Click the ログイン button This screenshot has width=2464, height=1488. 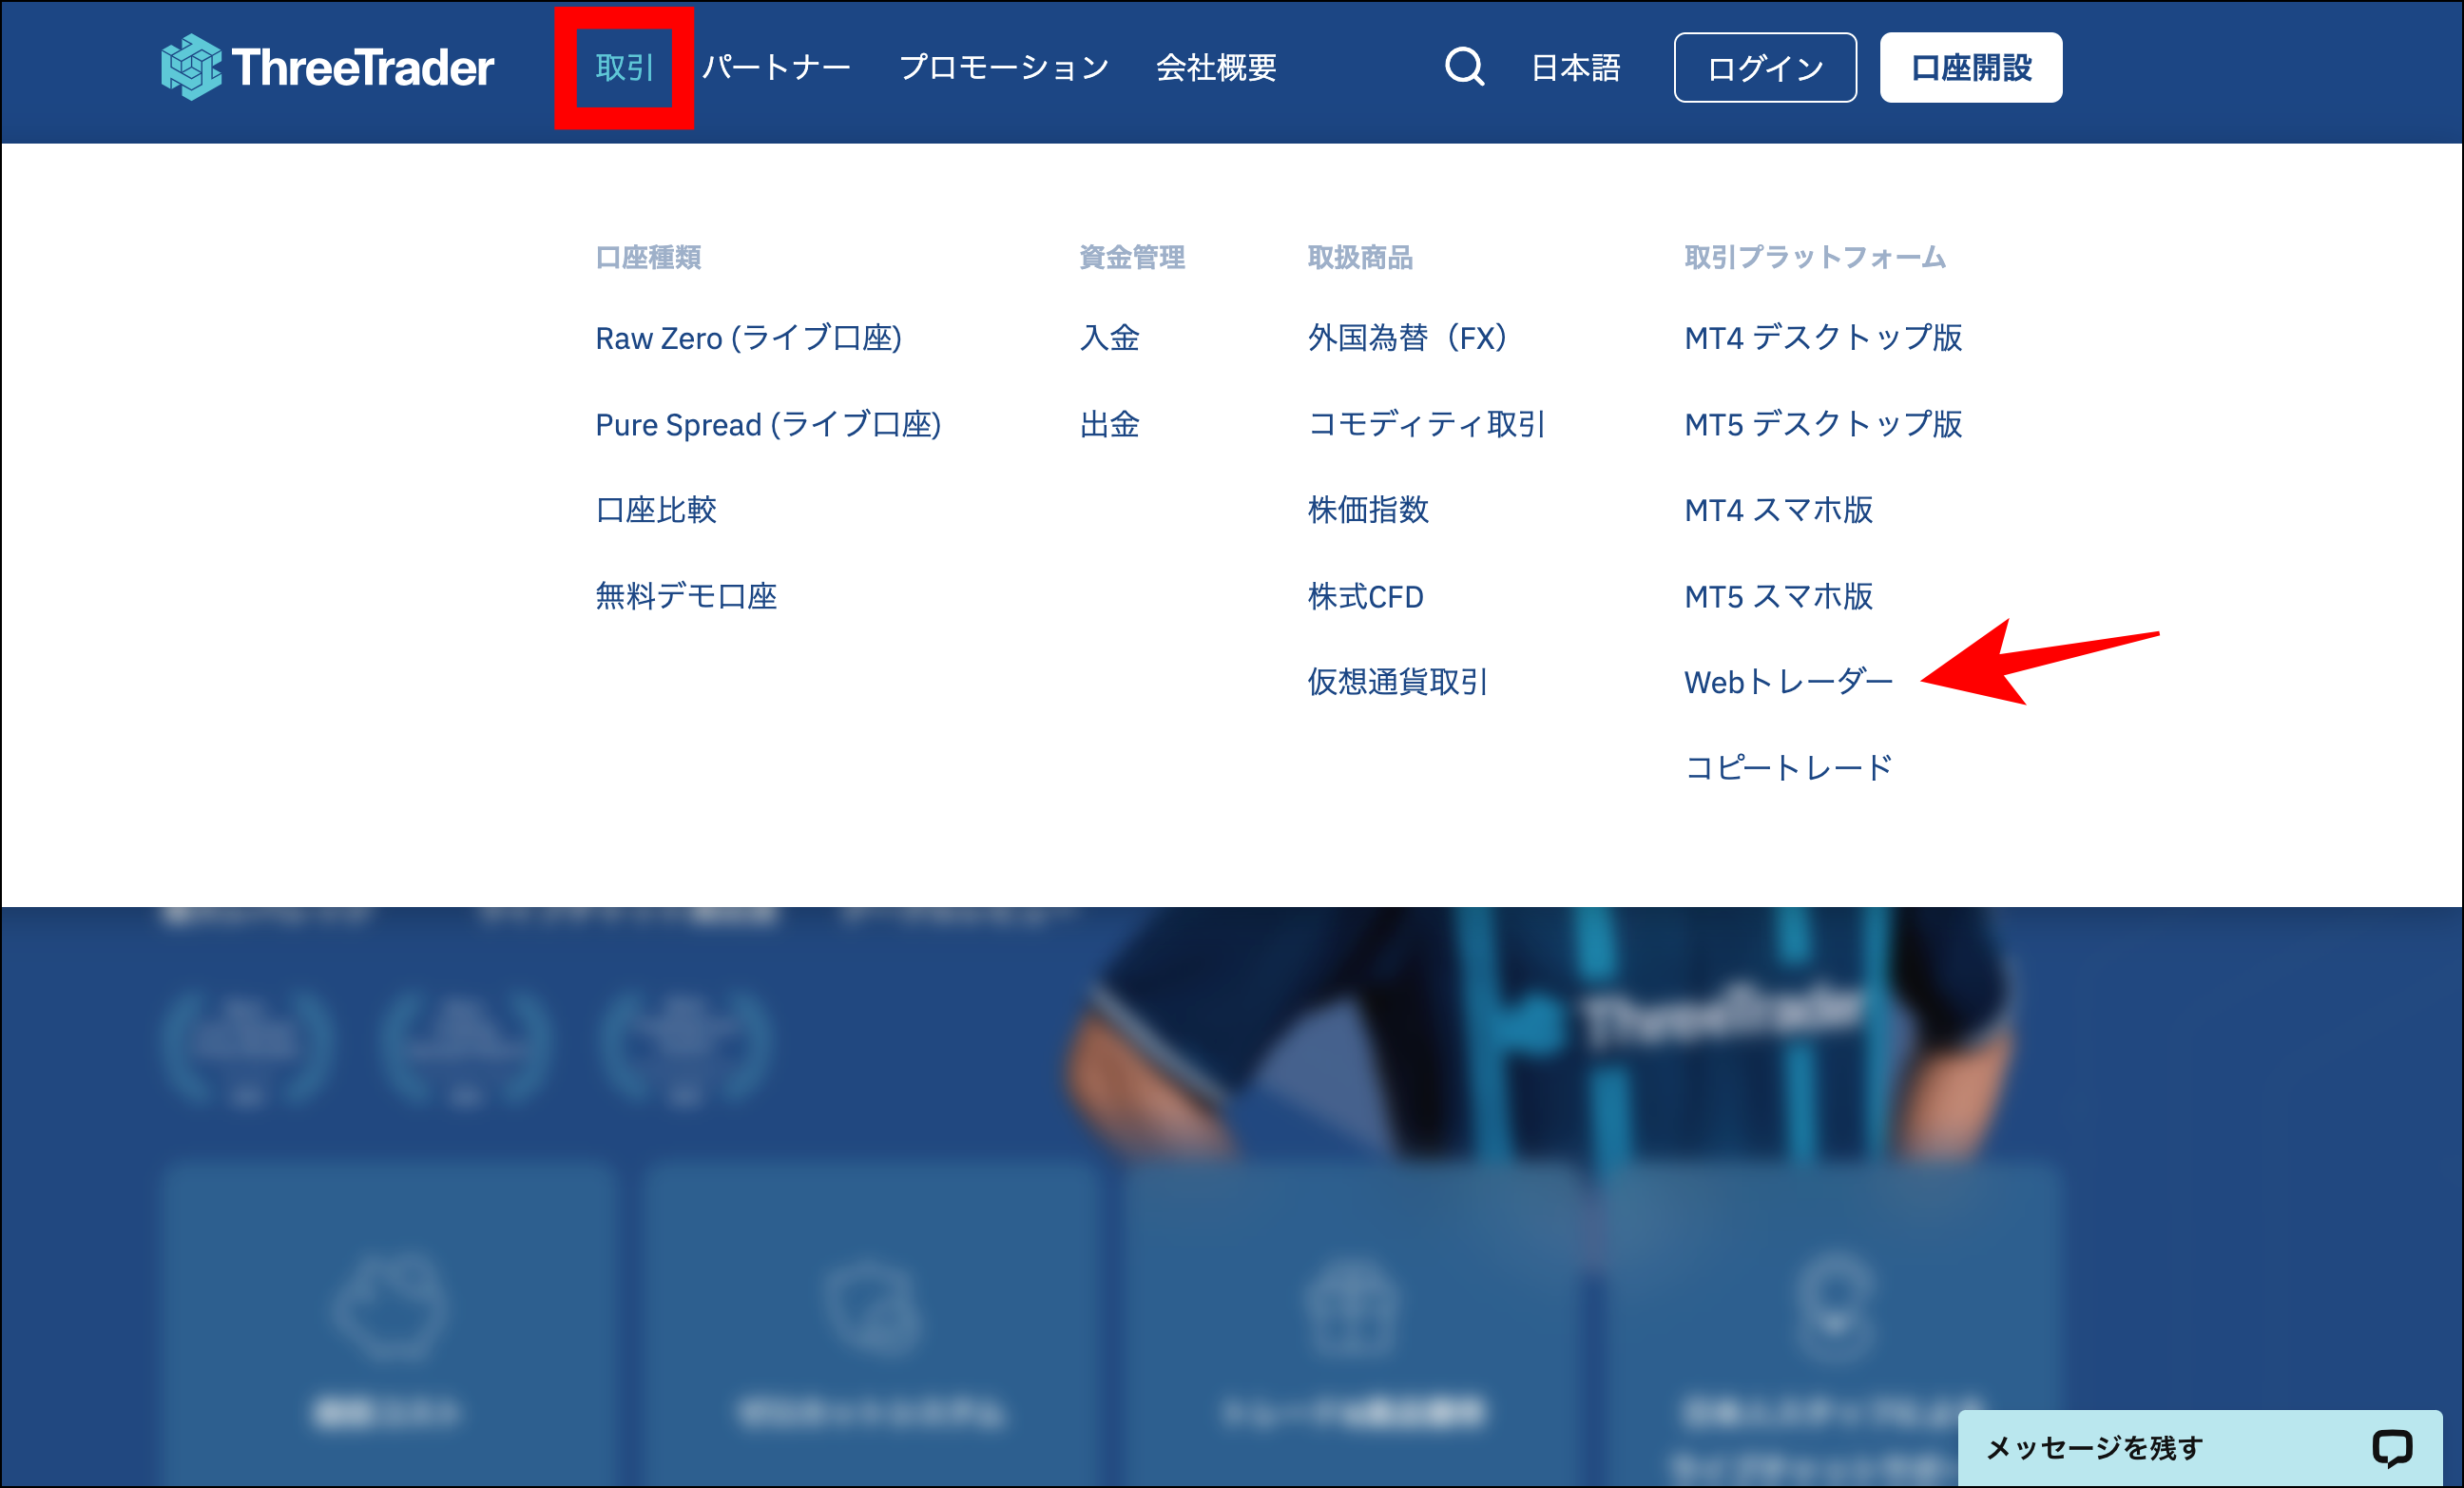[1764, 68]
